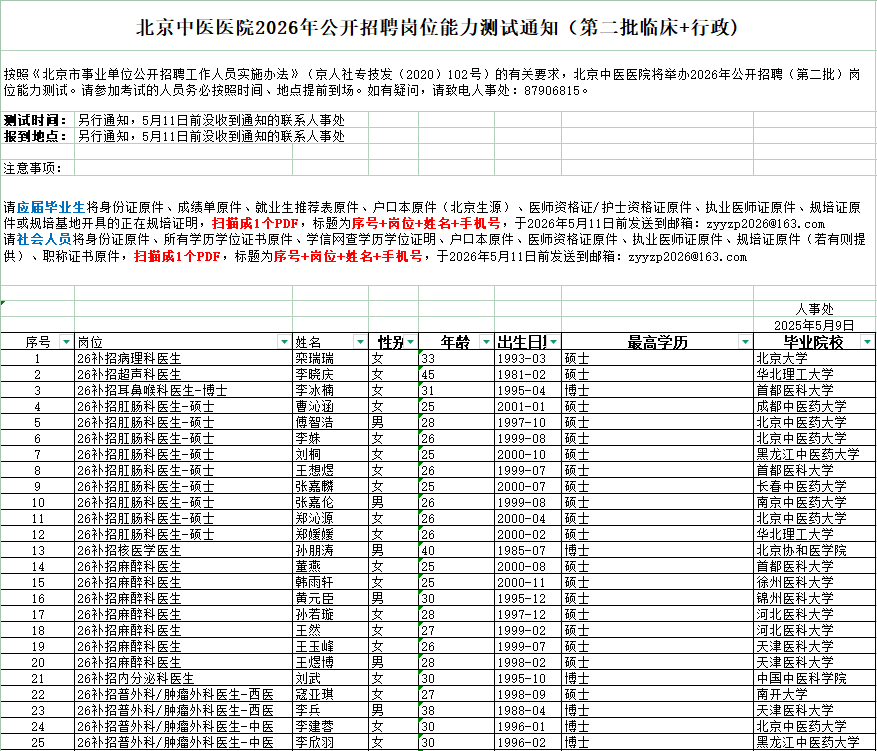877x751 pixels.
Task: Click the name cell 孙若璇
Action: coord(331,615)
